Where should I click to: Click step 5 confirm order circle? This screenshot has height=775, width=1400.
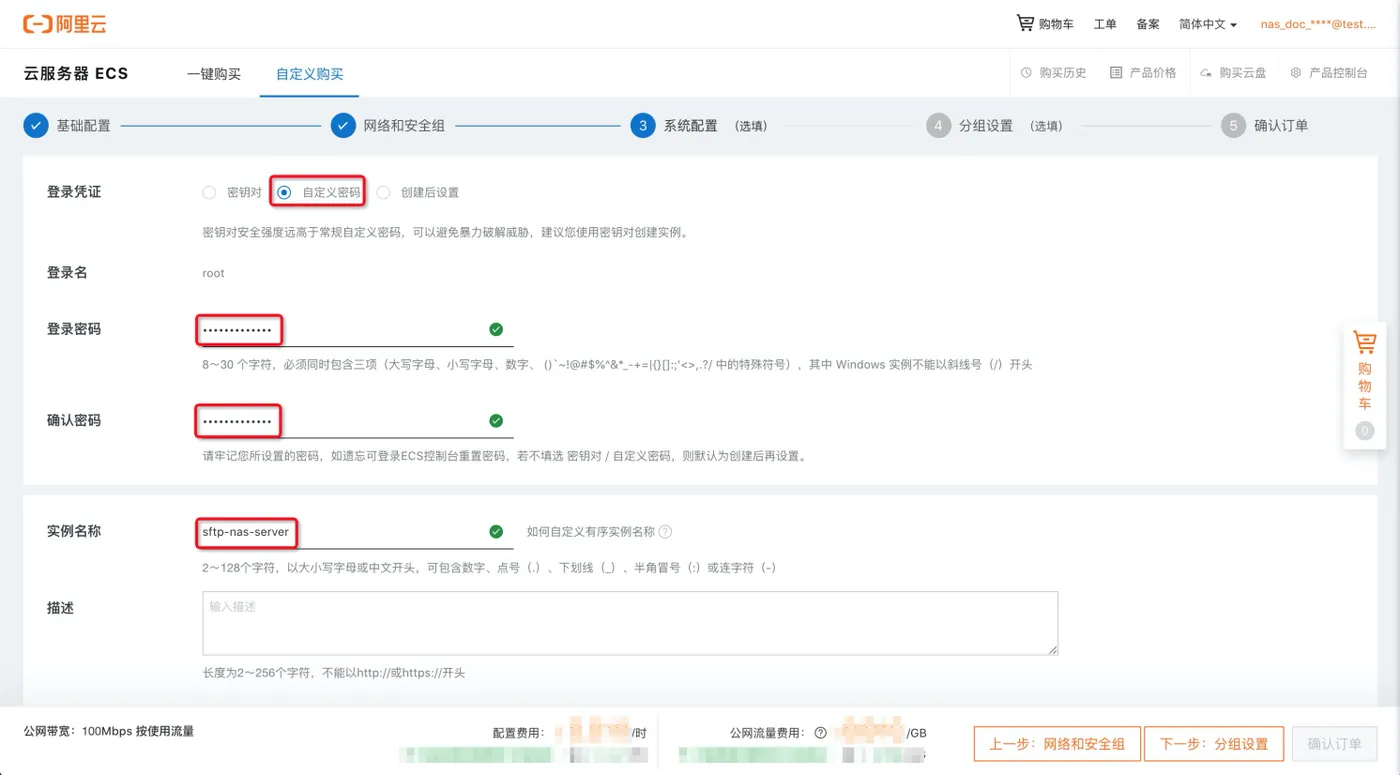[1233, 125]
